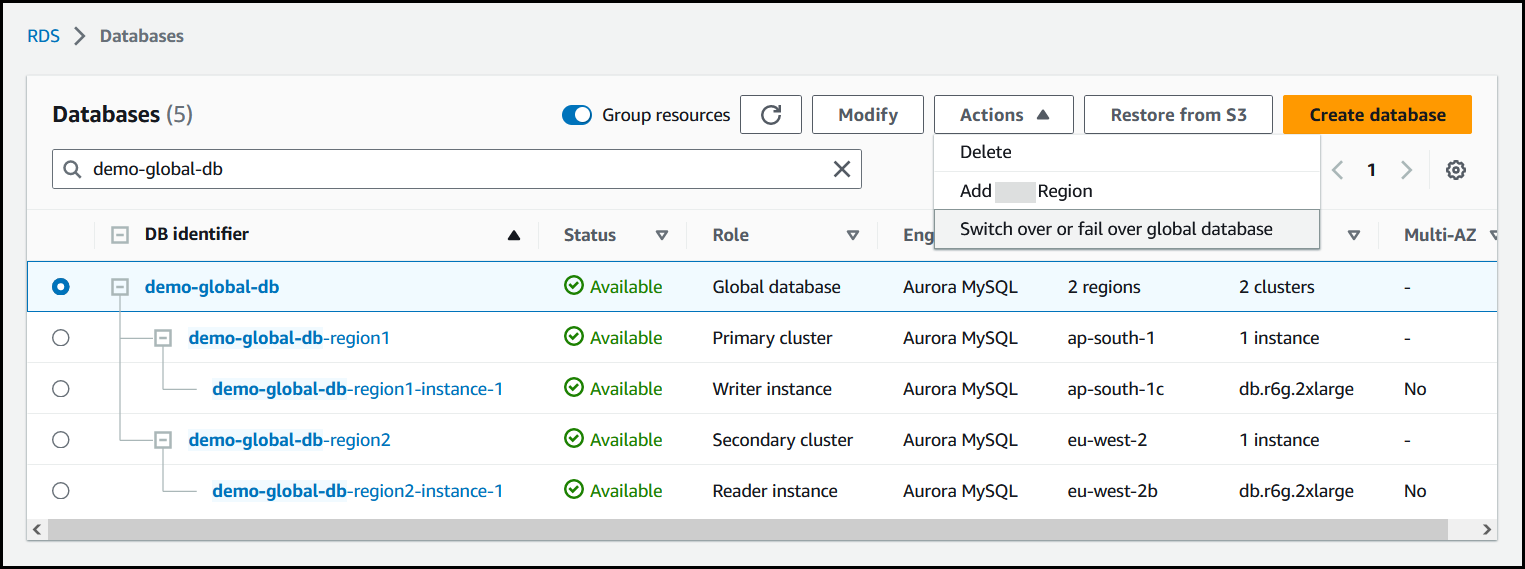
Task: Sort by Status column arrow
Action: point(661,236)
